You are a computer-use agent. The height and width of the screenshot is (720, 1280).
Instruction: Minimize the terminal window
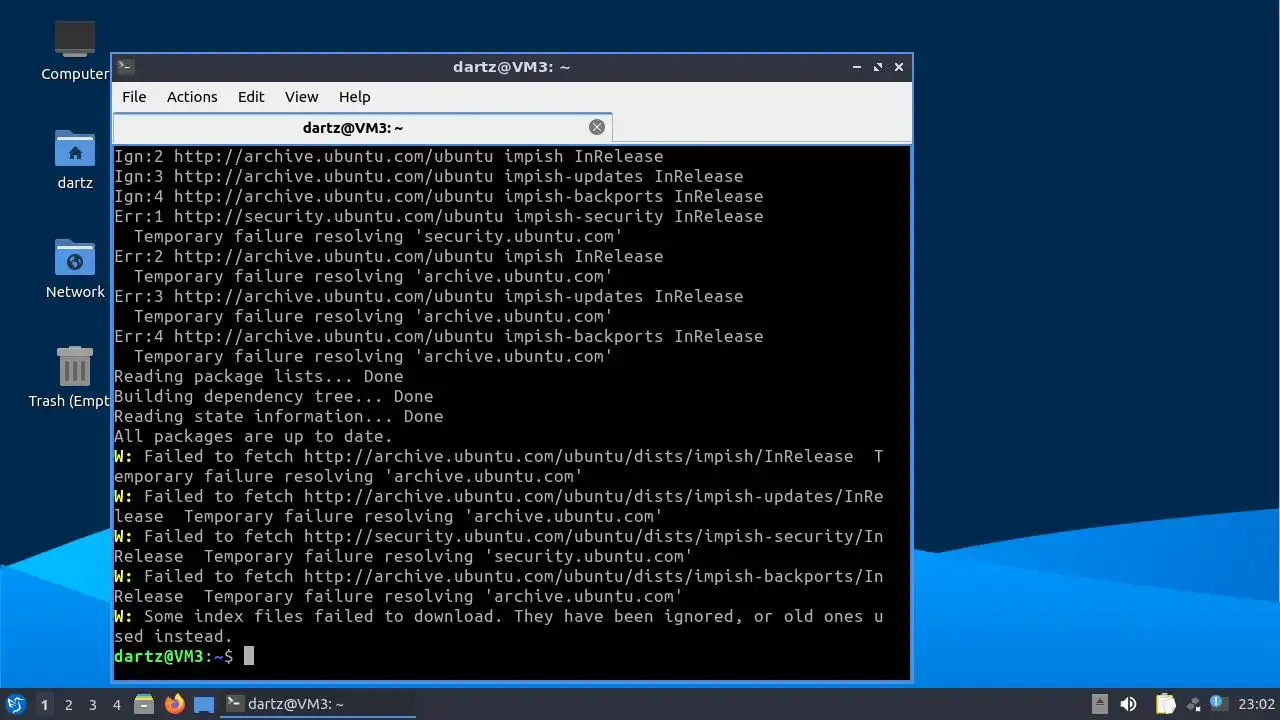point(857,67)
